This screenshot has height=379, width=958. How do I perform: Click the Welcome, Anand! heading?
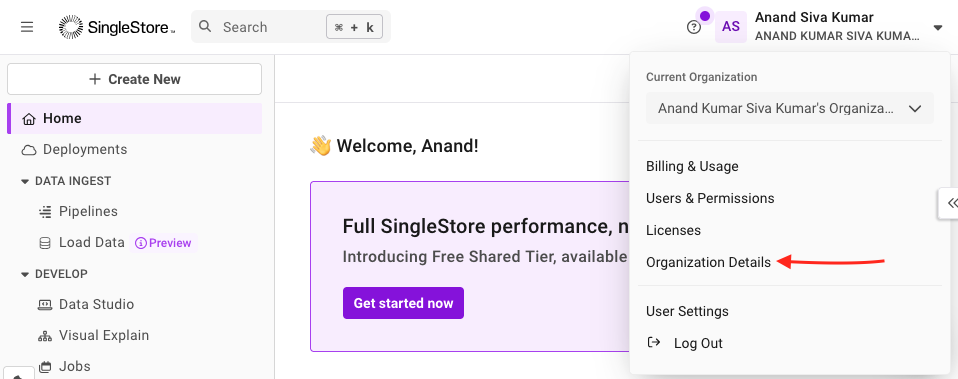coord(408,146)
